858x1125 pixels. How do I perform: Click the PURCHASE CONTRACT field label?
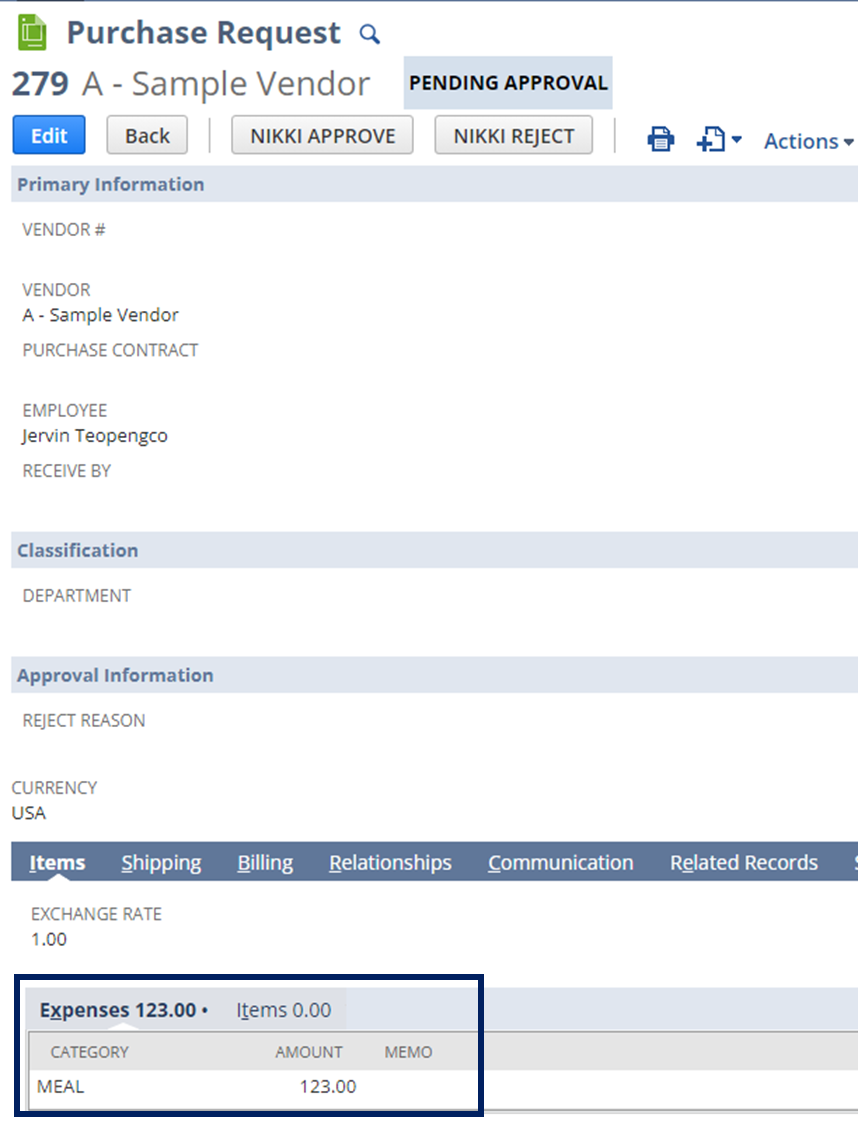click(110, 350)
